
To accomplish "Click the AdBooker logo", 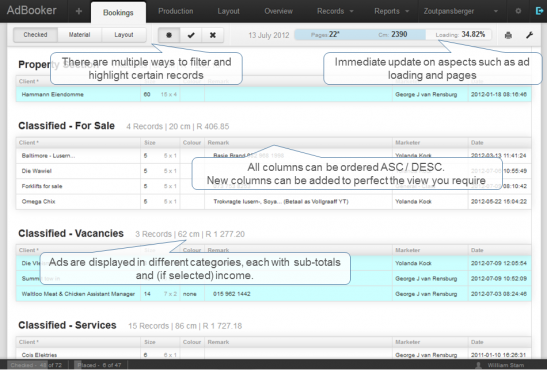I will (31, 10).
